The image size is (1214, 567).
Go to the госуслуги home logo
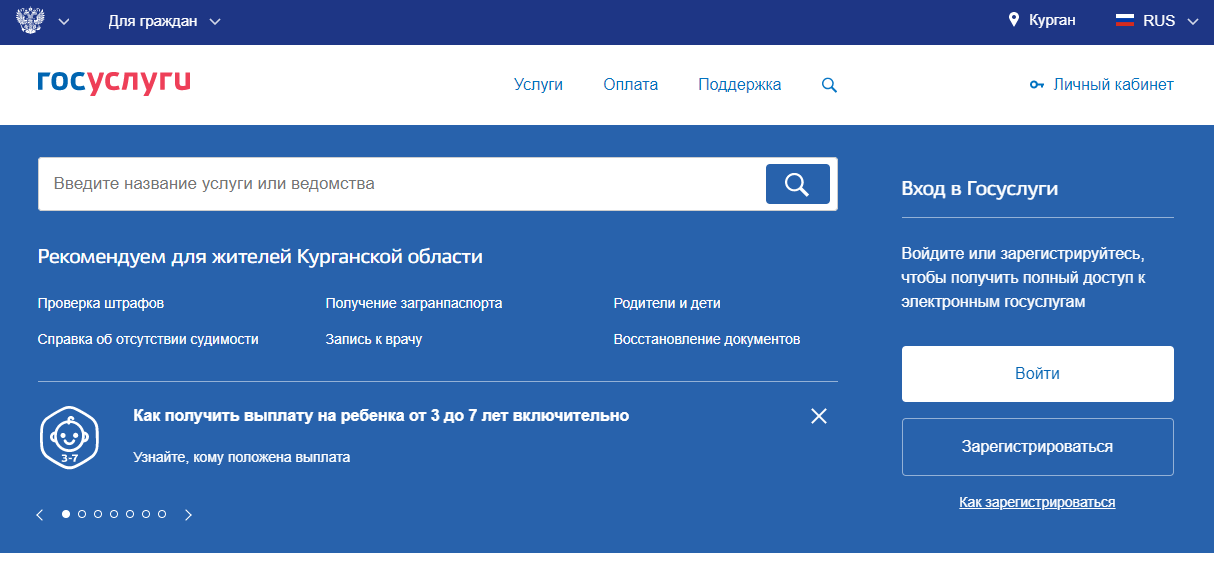(x=114, y=82)
